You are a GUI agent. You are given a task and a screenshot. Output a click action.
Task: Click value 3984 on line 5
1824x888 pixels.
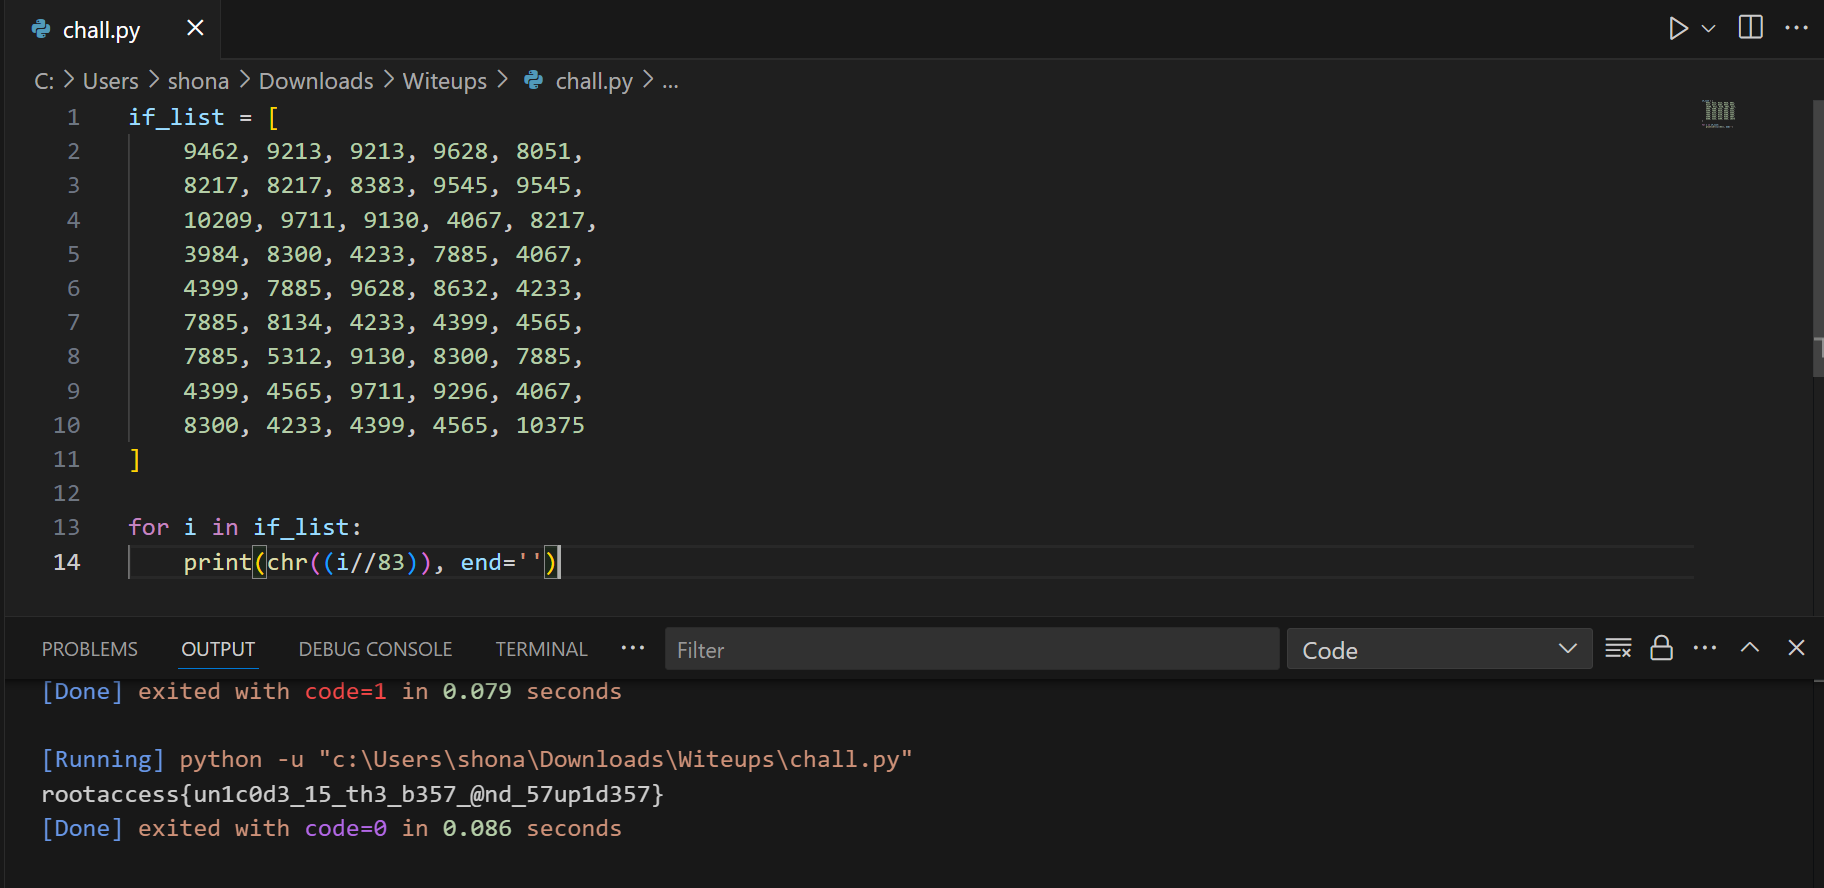pos(211,254)
